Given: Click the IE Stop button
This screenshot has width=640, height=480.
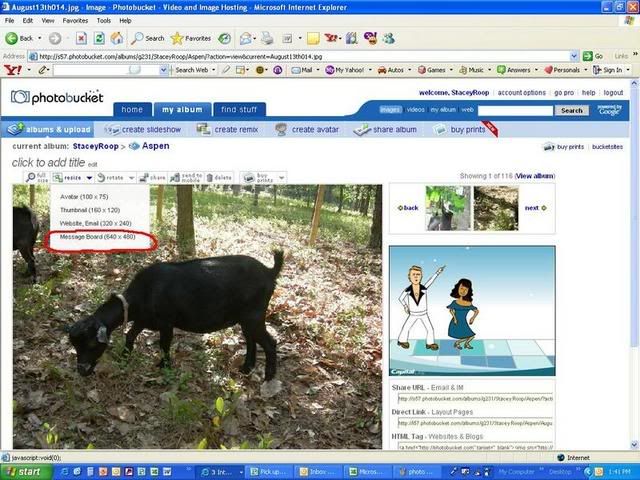Looking at the screenshot, I should [x=81, y=38].
